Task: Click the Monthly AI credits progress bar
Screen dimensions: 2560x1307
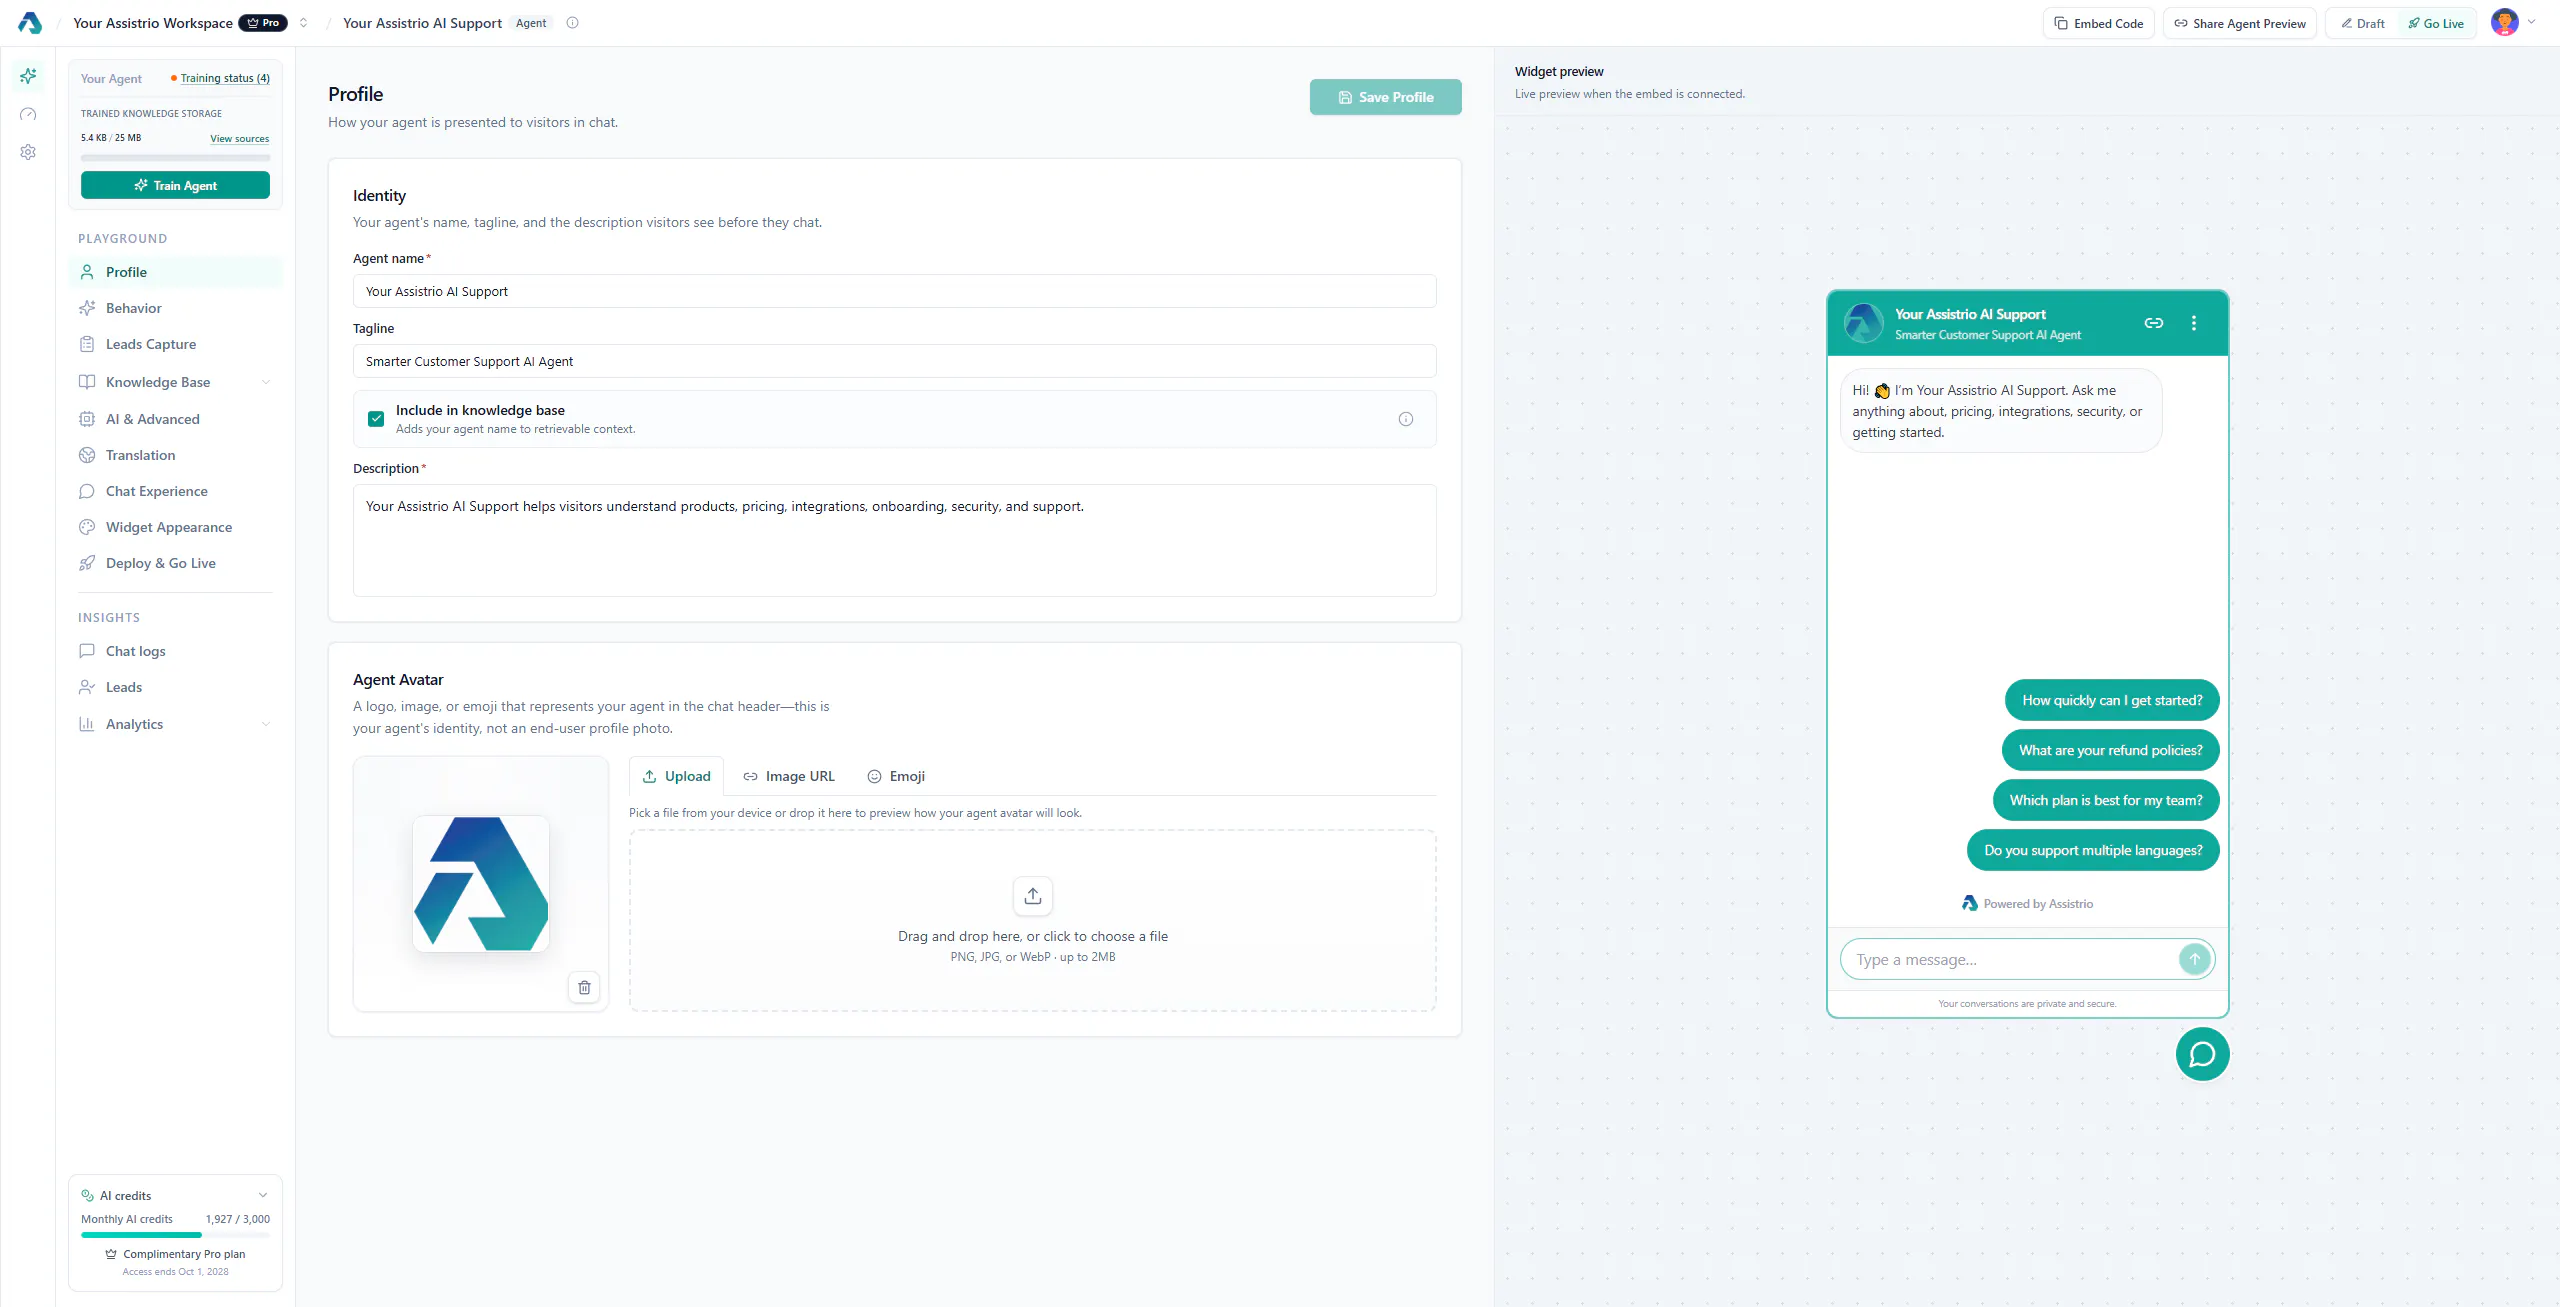Action: tap(175, 1235)
